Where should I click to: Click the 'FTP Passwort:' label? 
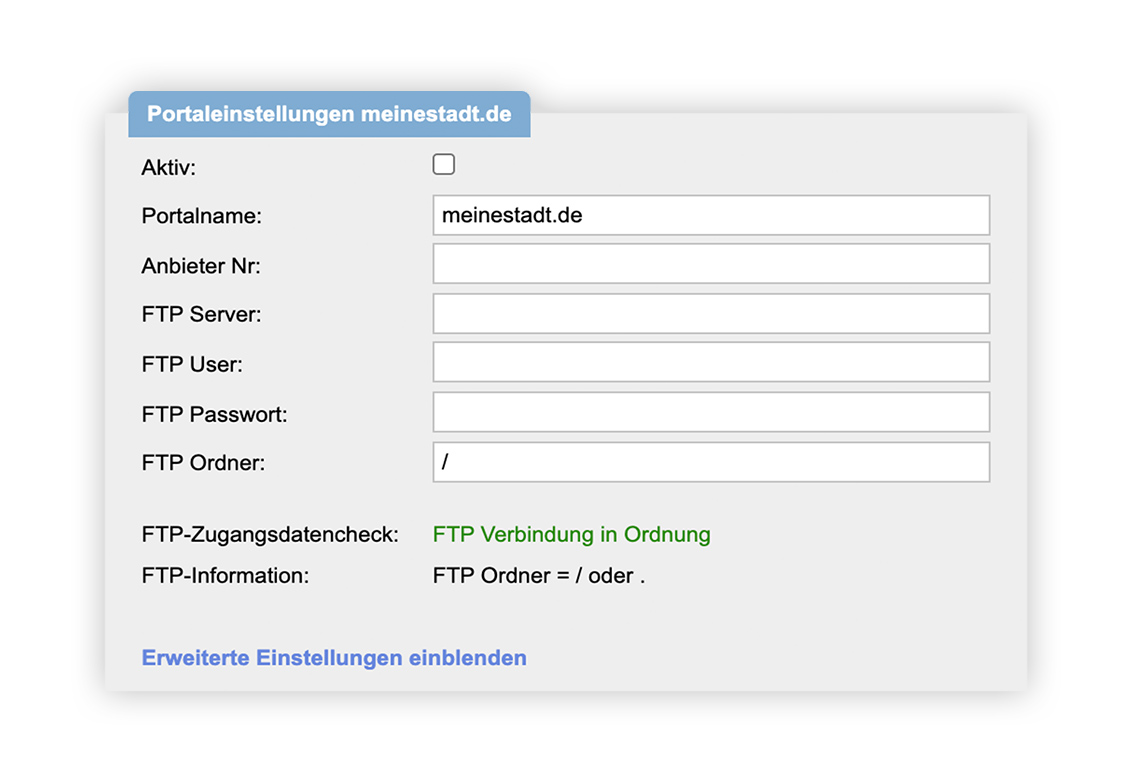[214, 415]
